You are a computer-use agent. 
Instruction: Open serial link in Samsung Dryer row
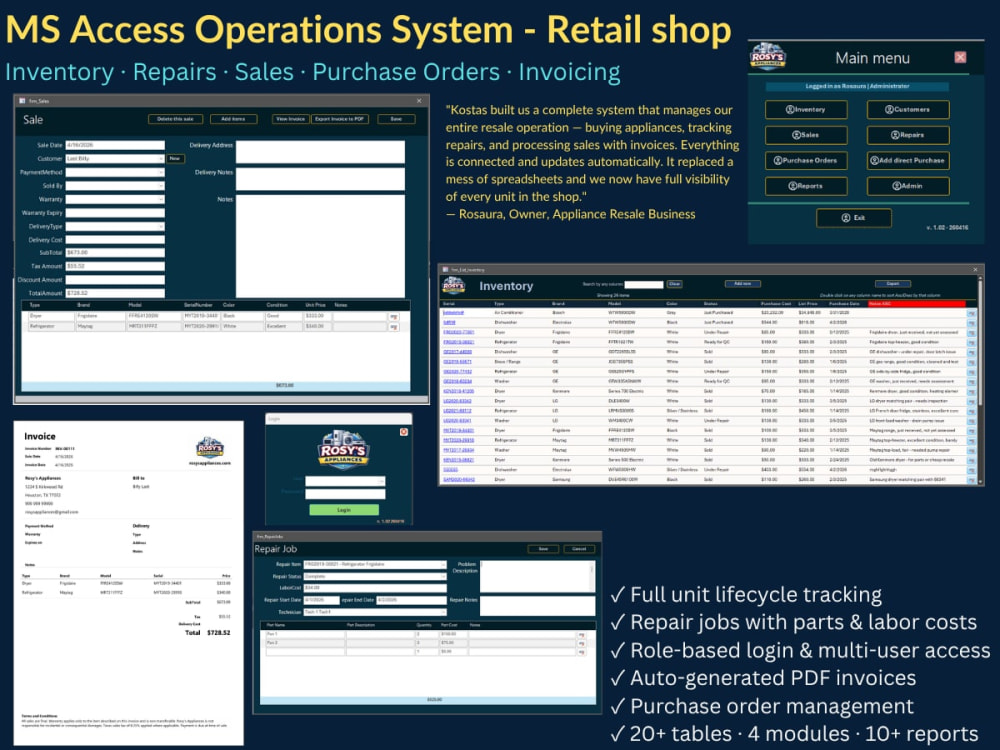point(458,480)
